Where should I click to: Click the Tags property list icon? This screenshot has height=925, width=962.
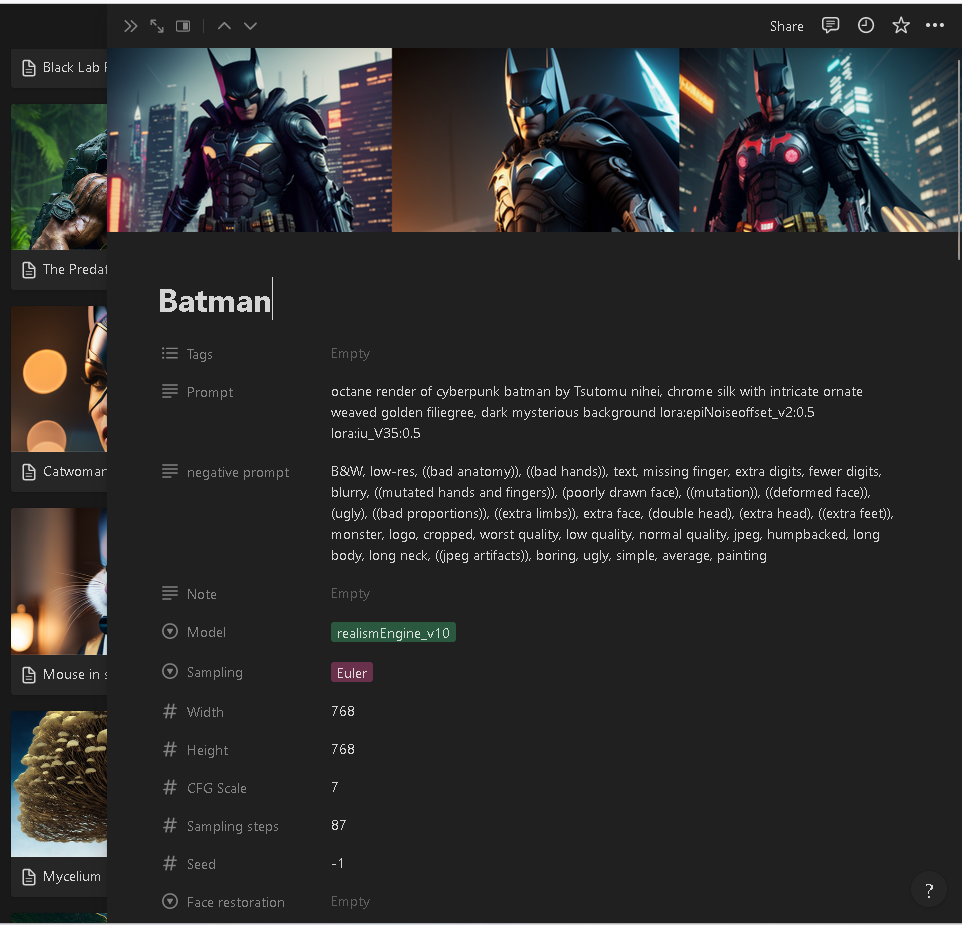click(x=170, y=353)
